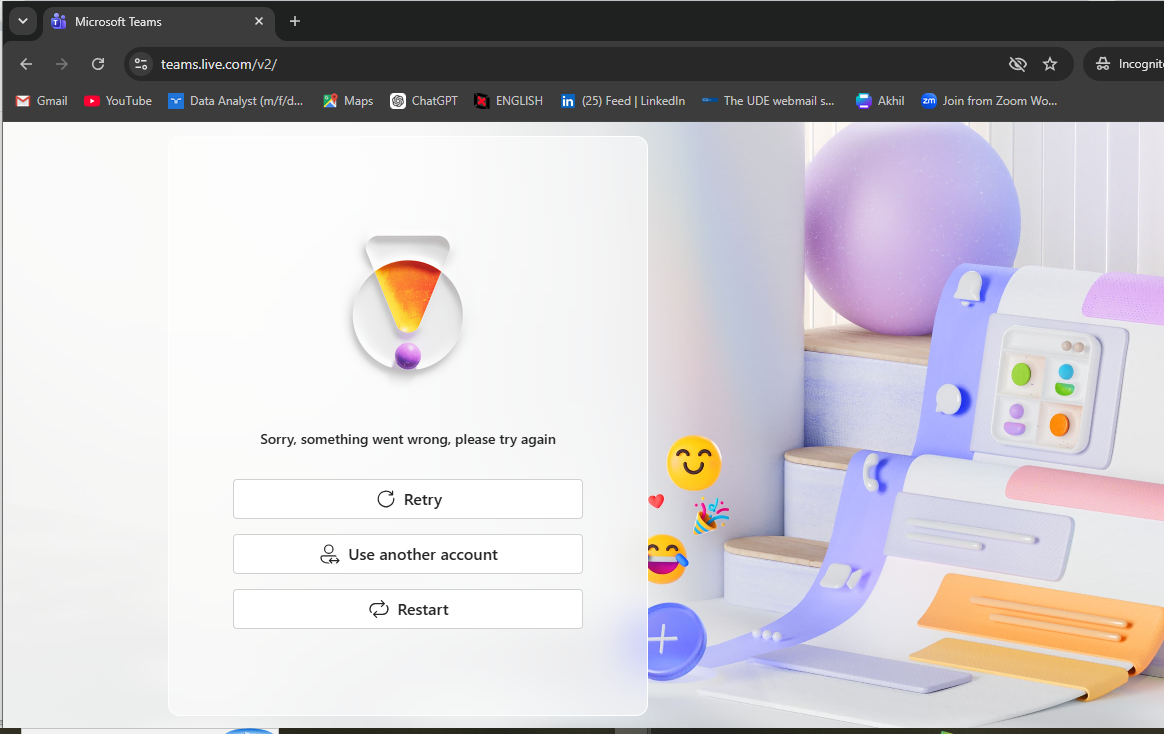Open the Join from Zoom bookmark

coord(990,101)
